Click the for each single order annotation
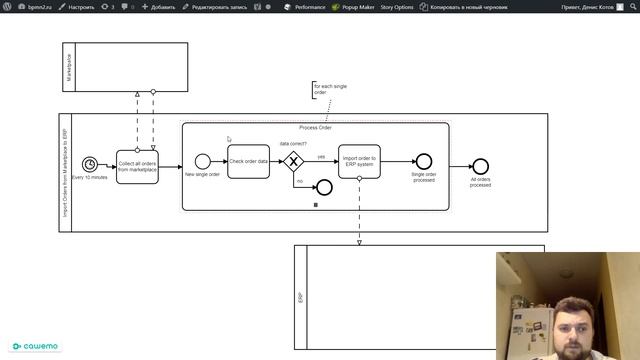This screenshot has width=640, height=360. 330,89
